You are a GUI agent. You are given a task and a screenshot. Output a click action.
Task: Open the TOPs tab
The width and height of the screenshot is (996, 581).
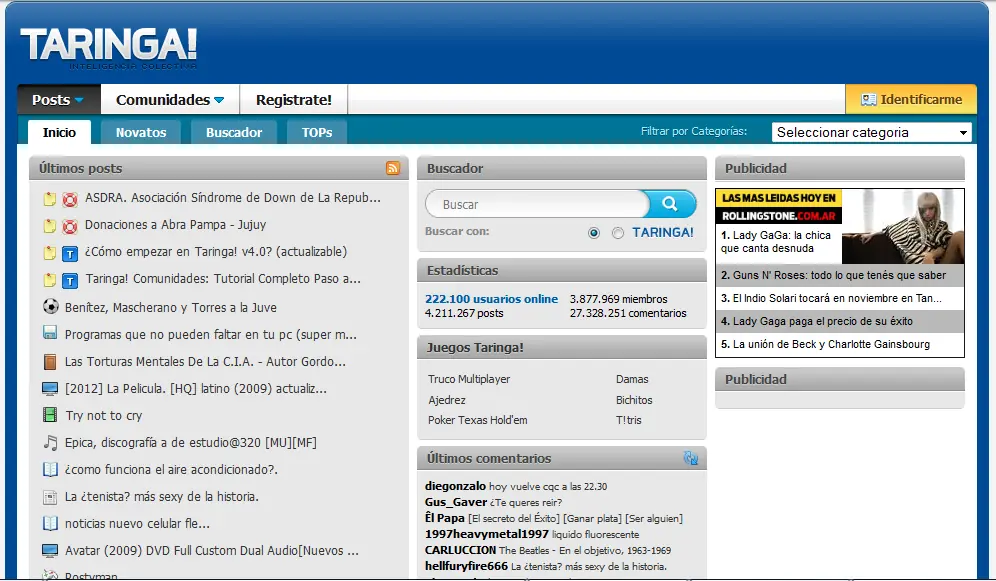317,132
